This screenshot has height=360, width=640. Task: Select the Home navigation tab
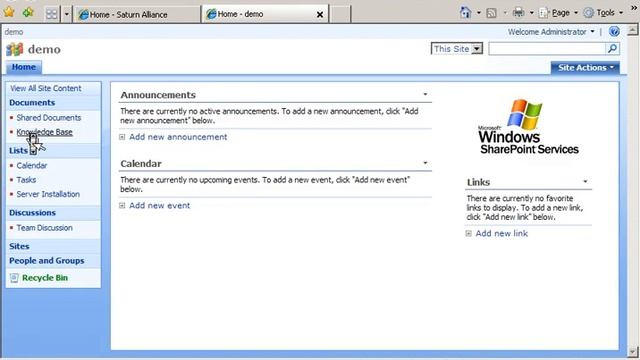(24, 67)
